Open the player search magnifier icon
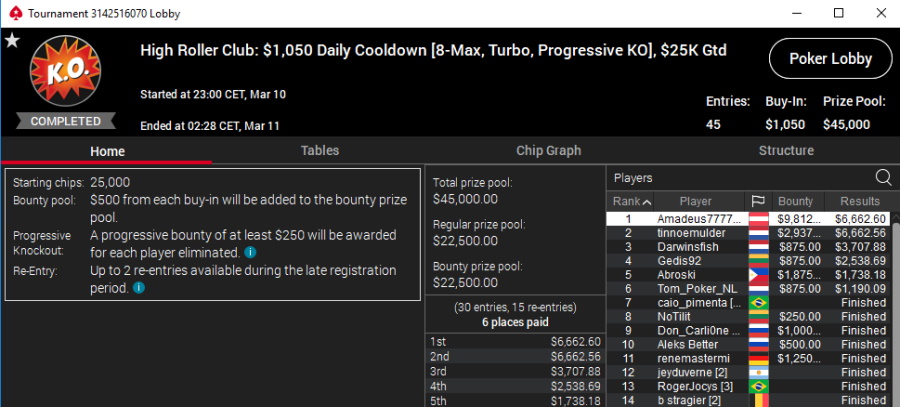 [883, 178]
